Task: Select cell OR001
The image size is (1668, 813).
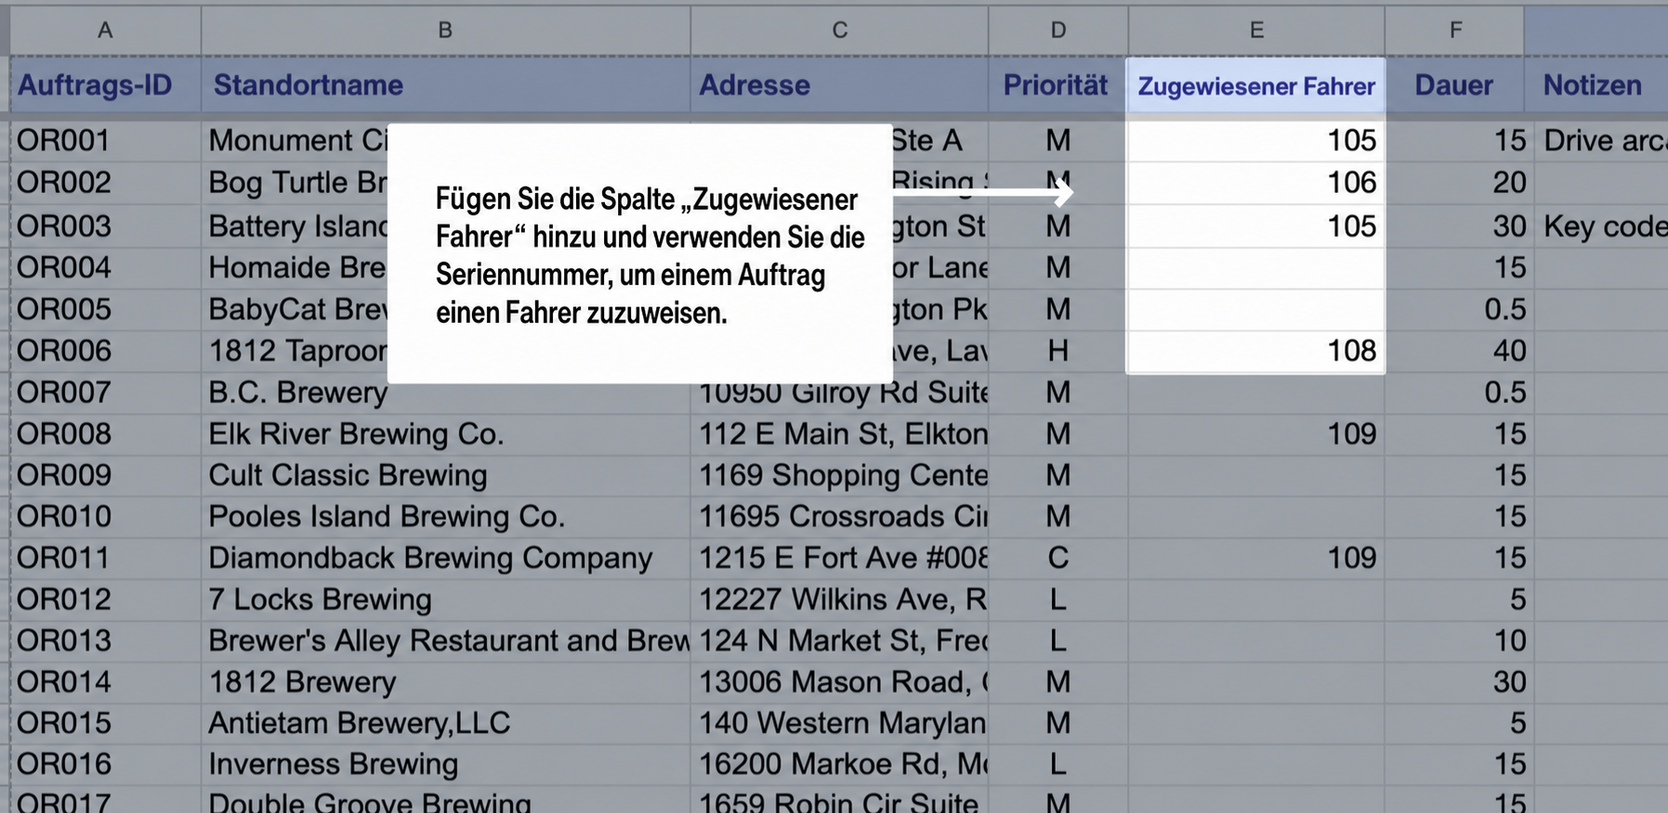Action: 105,140
